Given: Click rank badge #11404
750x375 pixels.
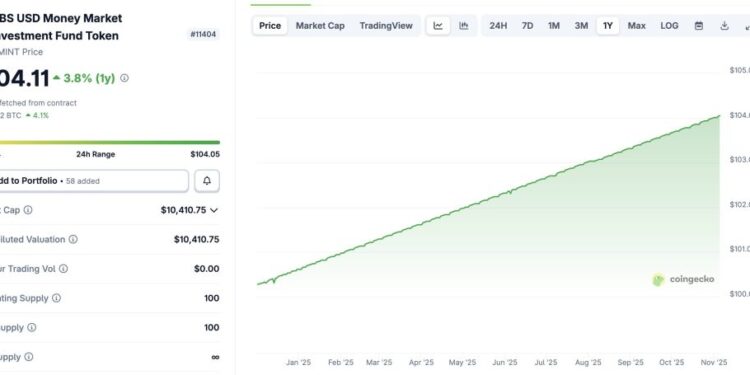Looking at the screenshot, I should (203, 34).
